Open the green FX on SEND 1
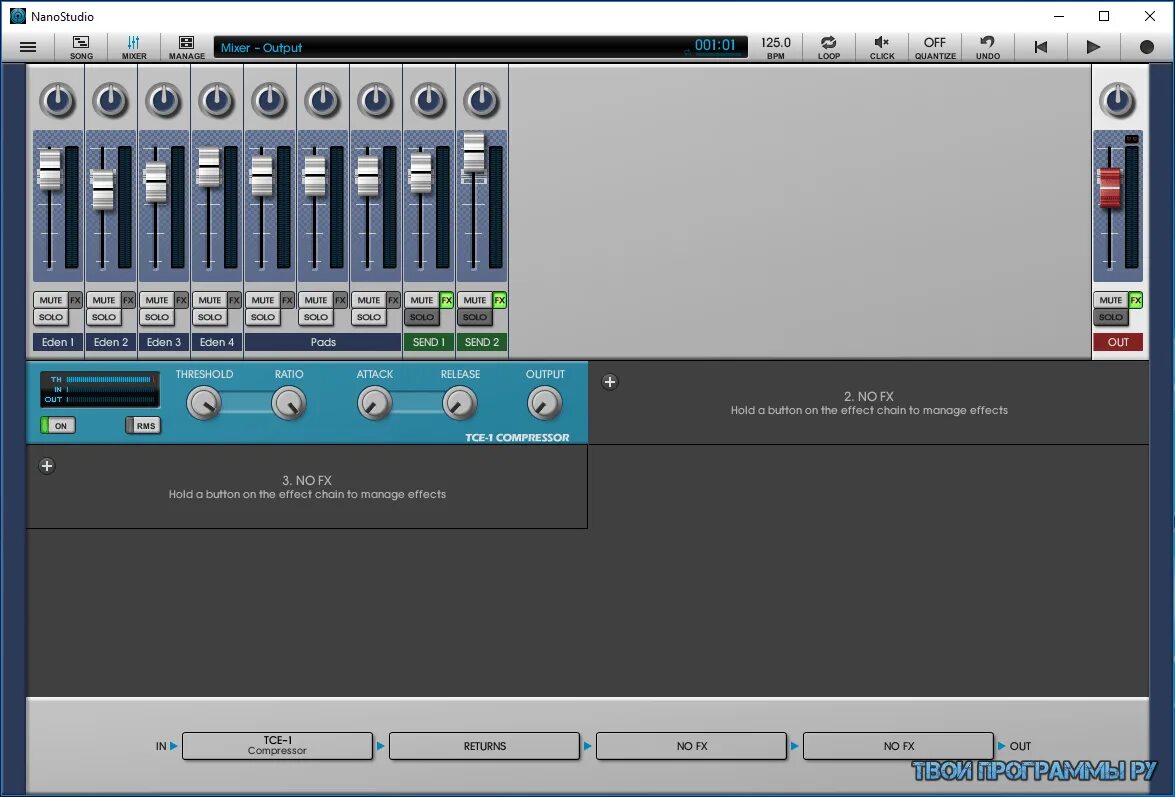The width and height of the screenshot is (1175, 797). pyautogui.click(x=447, y=300)
